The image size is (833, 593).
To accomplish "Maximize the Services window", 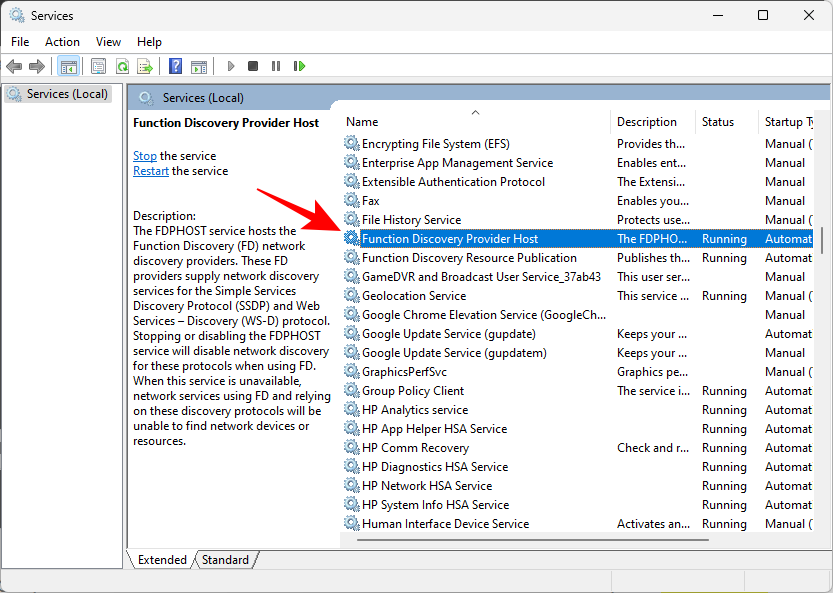I will tap(762, 15).
